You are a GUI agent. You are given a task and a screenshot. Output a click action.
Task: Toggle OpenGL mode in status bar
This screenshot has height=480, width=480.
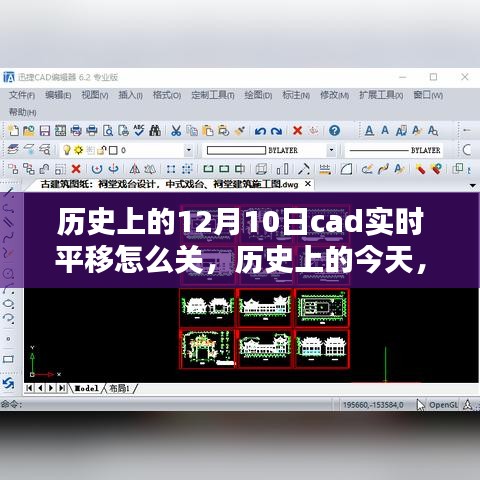coord(443,405)
